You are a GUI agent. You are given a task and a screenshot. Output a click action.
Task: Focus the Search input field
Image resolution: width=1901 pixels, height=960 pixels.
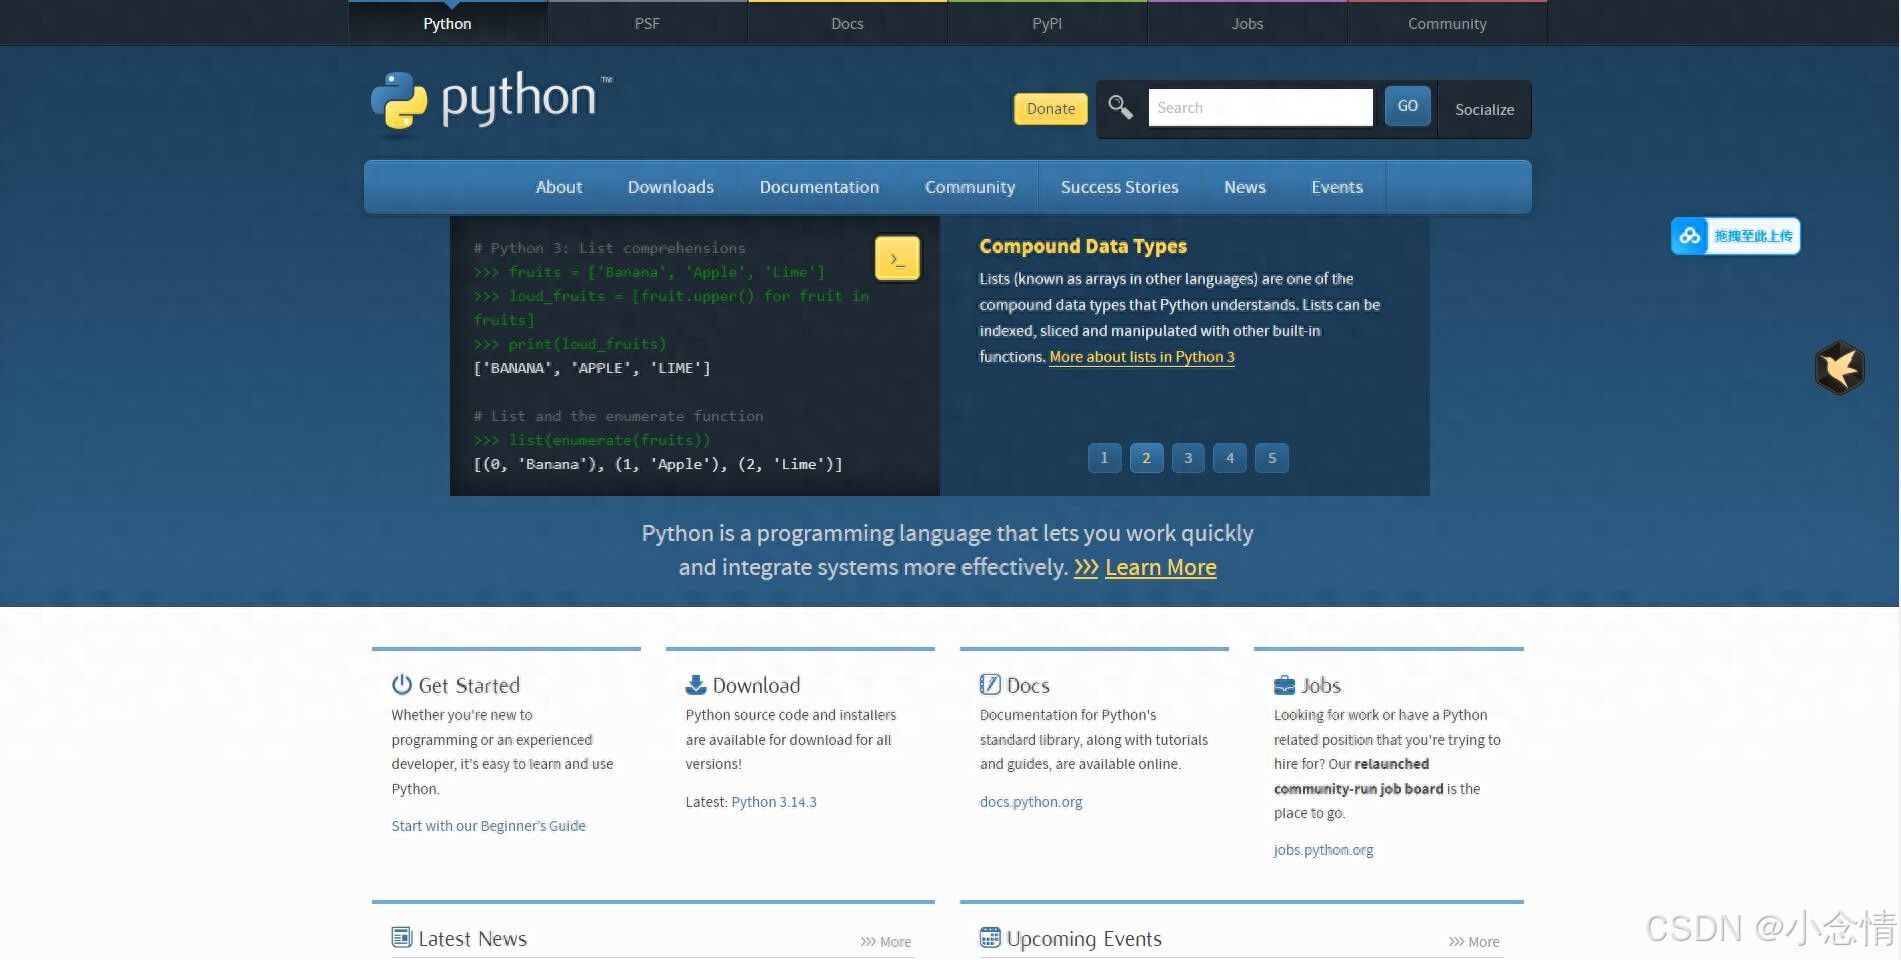click(1260, 107)
